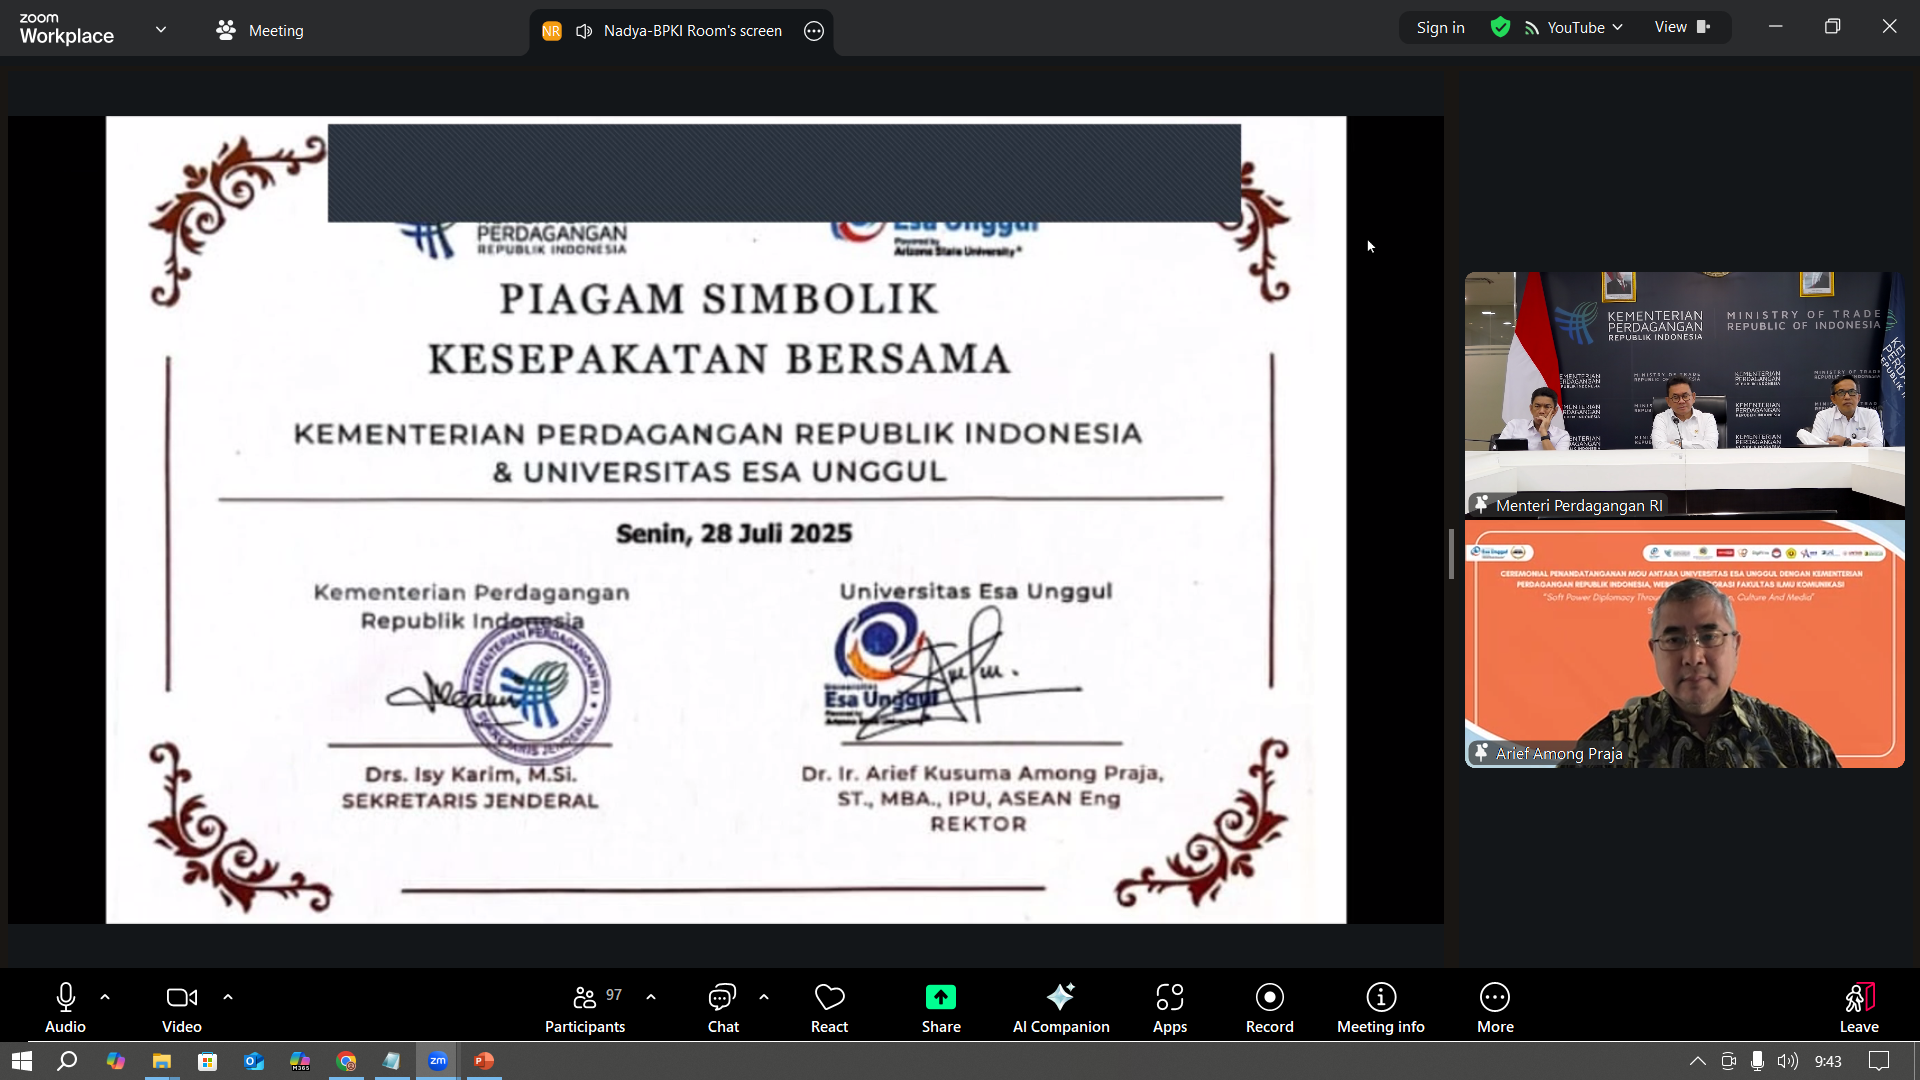Open Copilot from the taskbar

click(x=115, y=1061)
